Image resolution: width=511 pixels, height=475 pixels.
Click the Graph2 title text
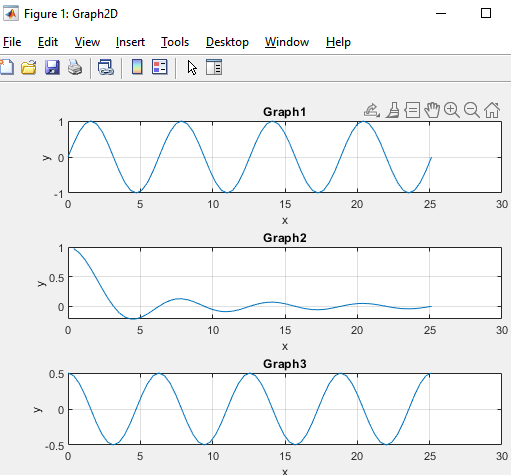[285, 238]
